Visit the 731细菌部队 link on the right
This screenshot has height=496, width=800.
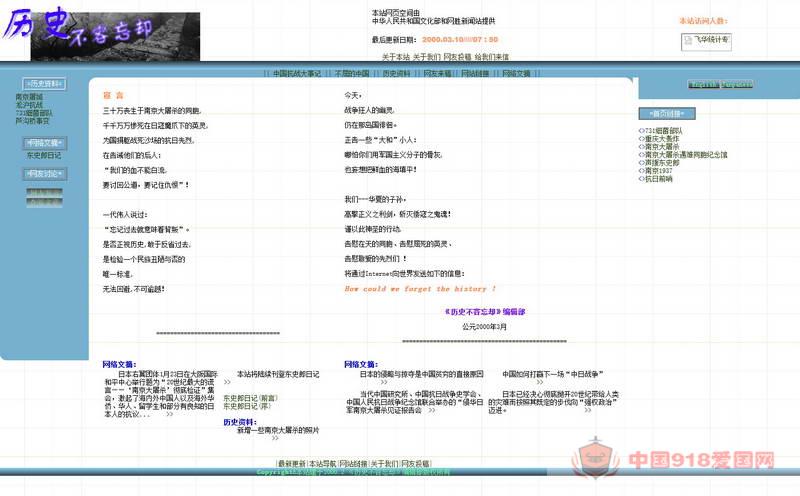[662, 131]
